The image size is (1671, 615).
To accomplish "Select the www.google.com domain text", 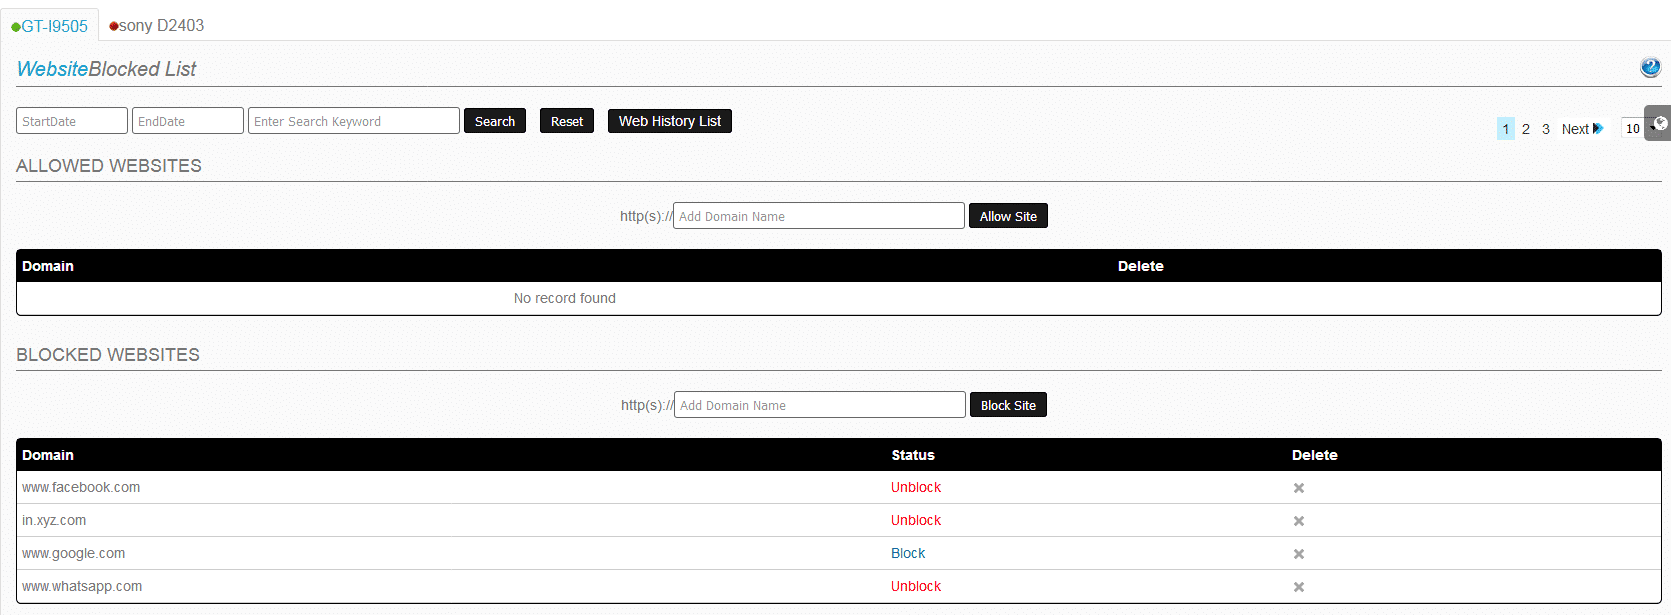I will (74, 553).
